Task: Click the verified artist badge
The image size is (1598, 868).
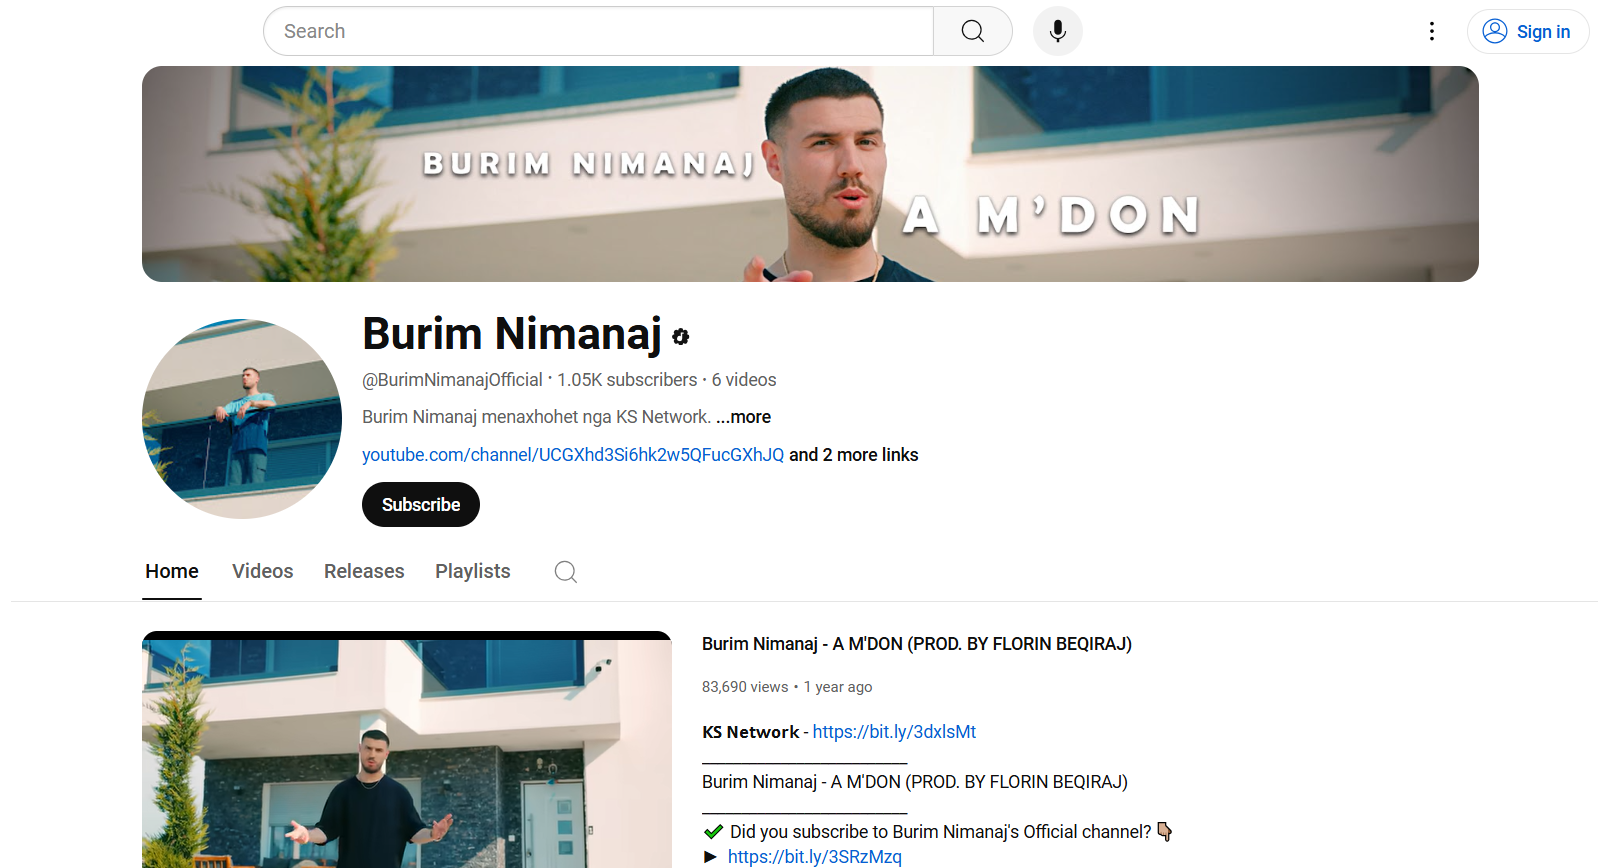Action: click(x=681, y=337)
